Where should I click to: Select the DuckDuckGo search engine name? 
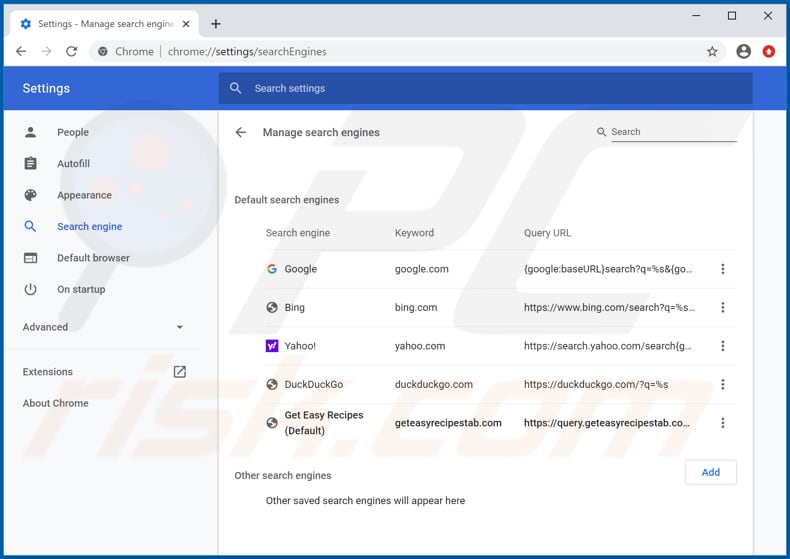click(x=313, y=385)
